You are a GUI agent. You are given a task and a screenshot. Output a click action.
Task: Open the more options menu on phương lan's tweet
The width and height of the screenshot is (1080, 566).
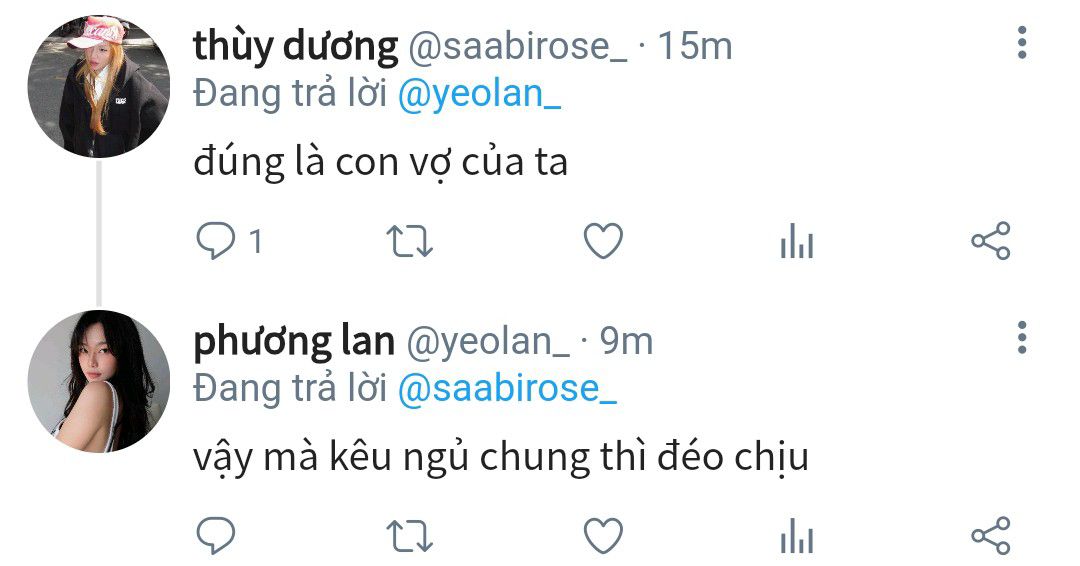coord(1022,337)
